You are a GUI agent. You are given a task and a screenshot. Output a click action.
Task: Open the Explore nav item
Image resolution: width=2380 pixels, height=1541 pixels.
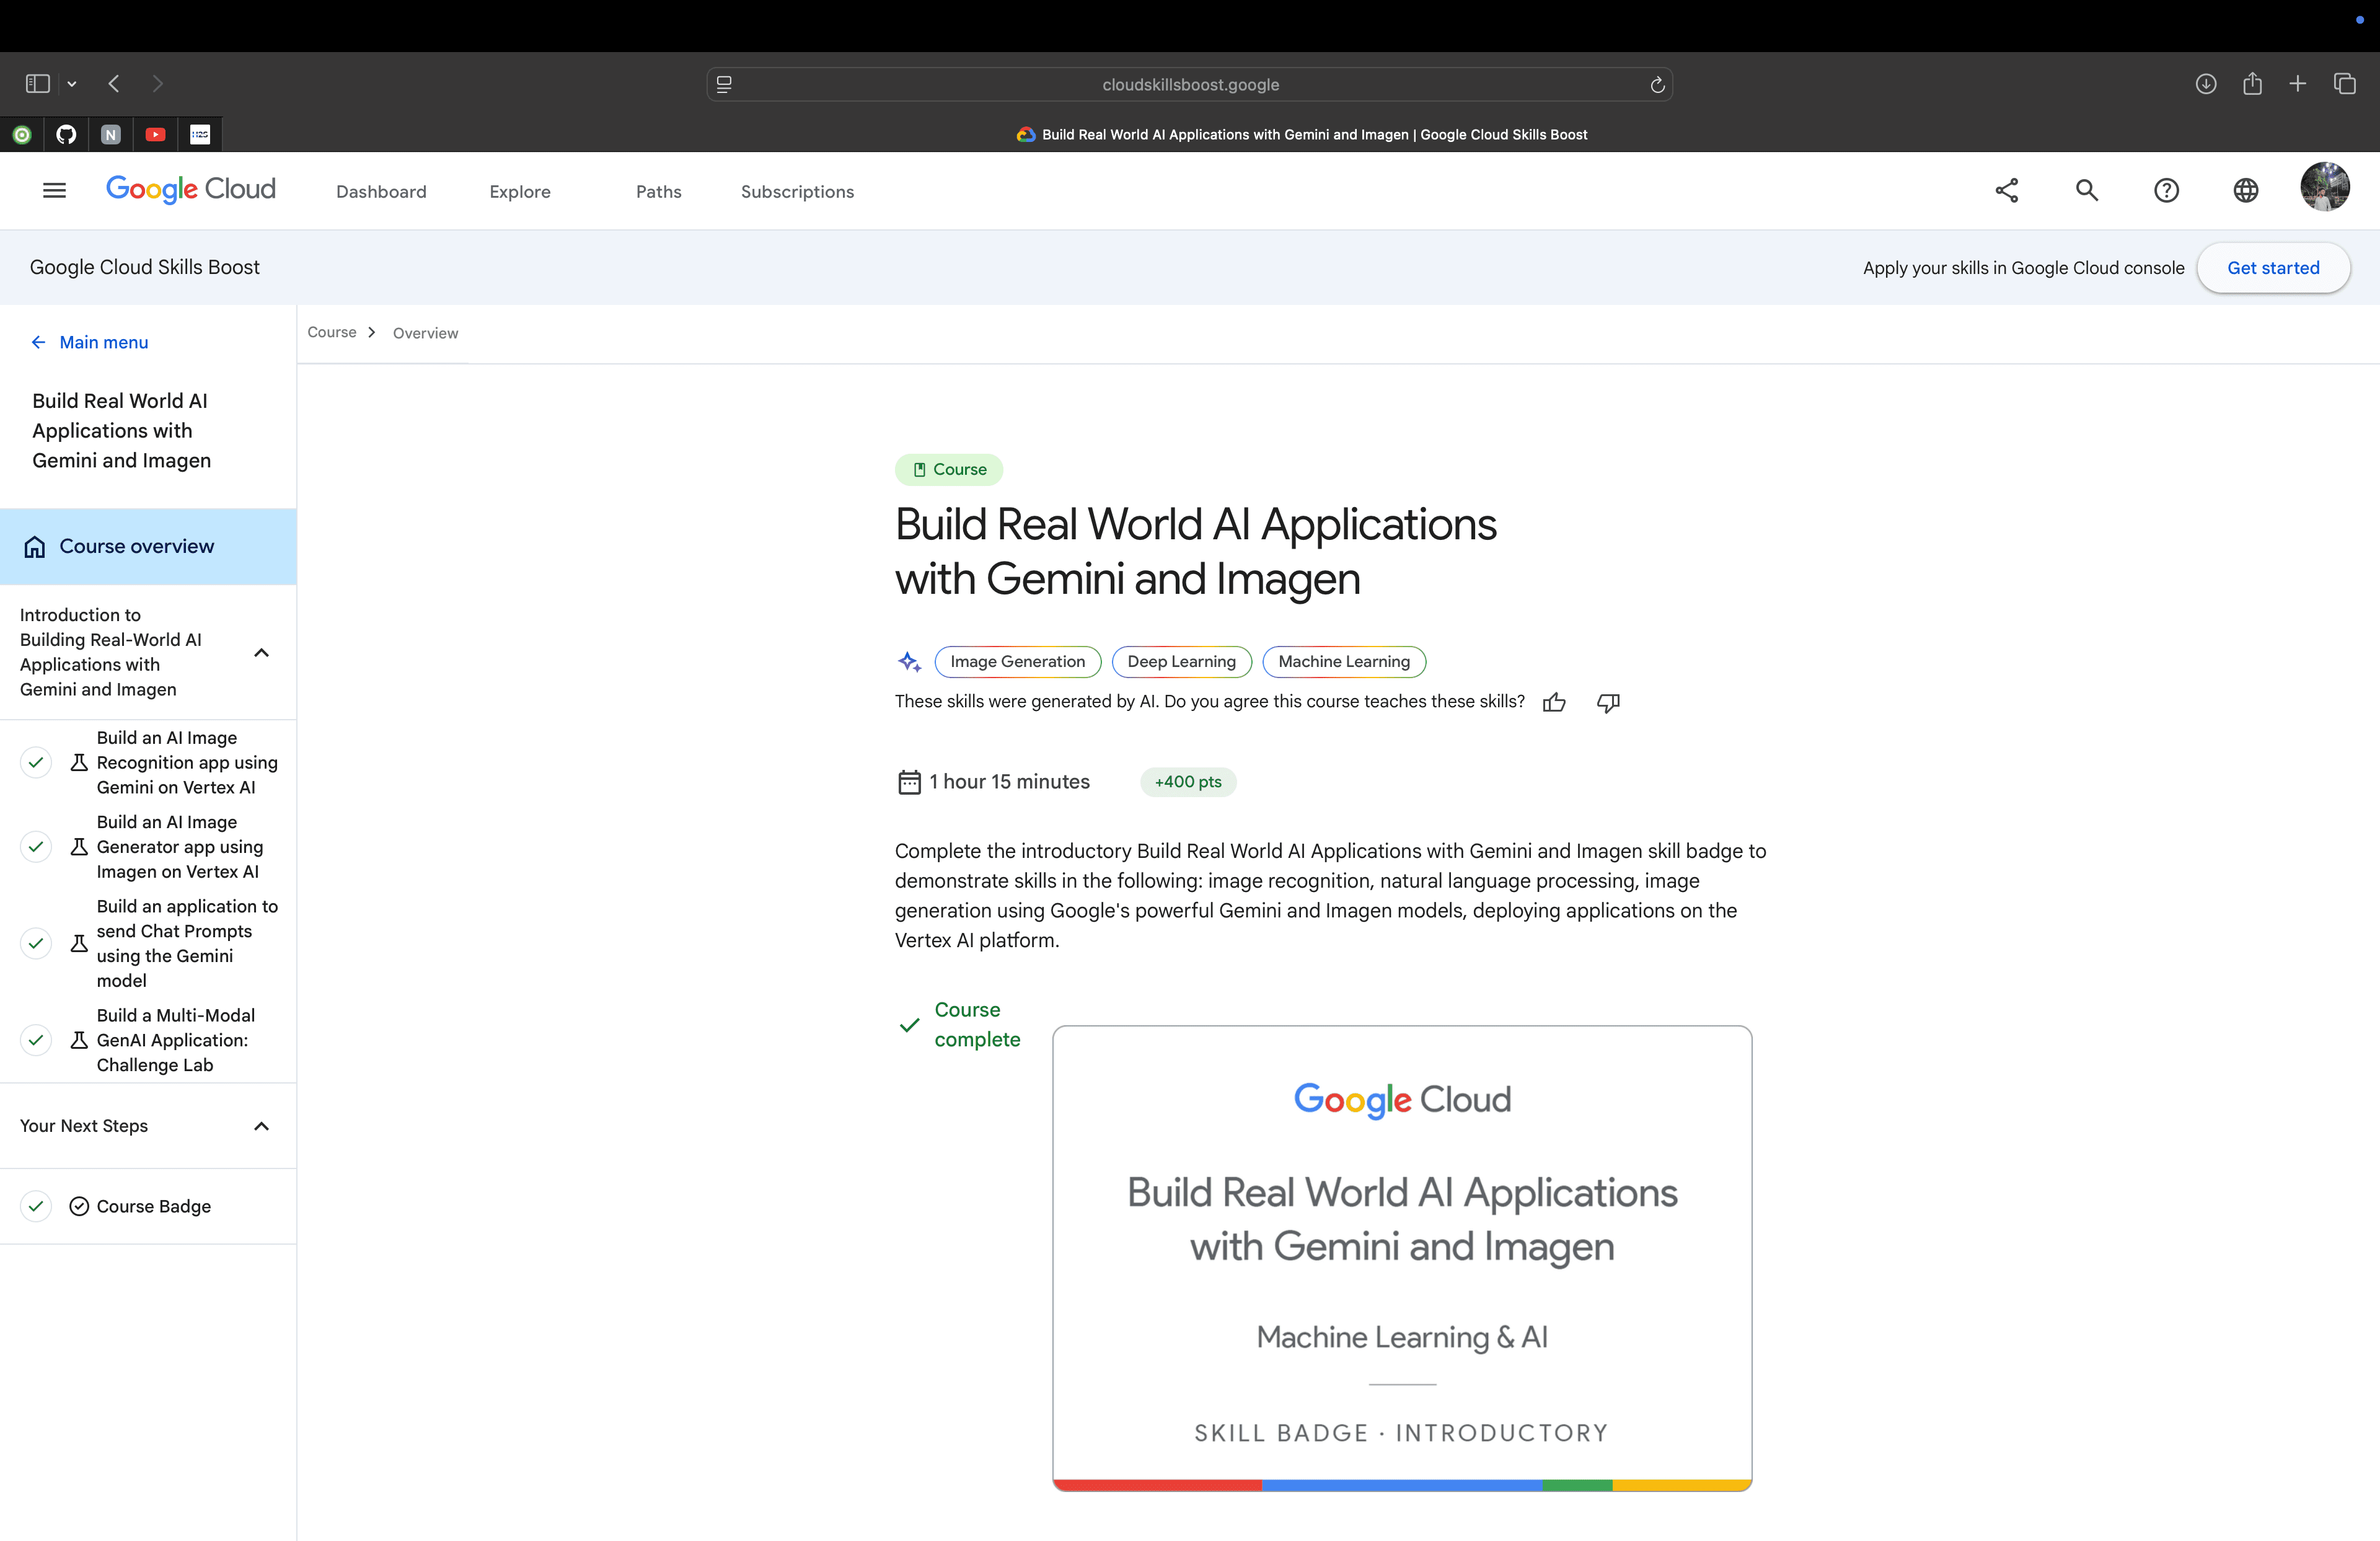pyautogui.click(x=520, y=192)
